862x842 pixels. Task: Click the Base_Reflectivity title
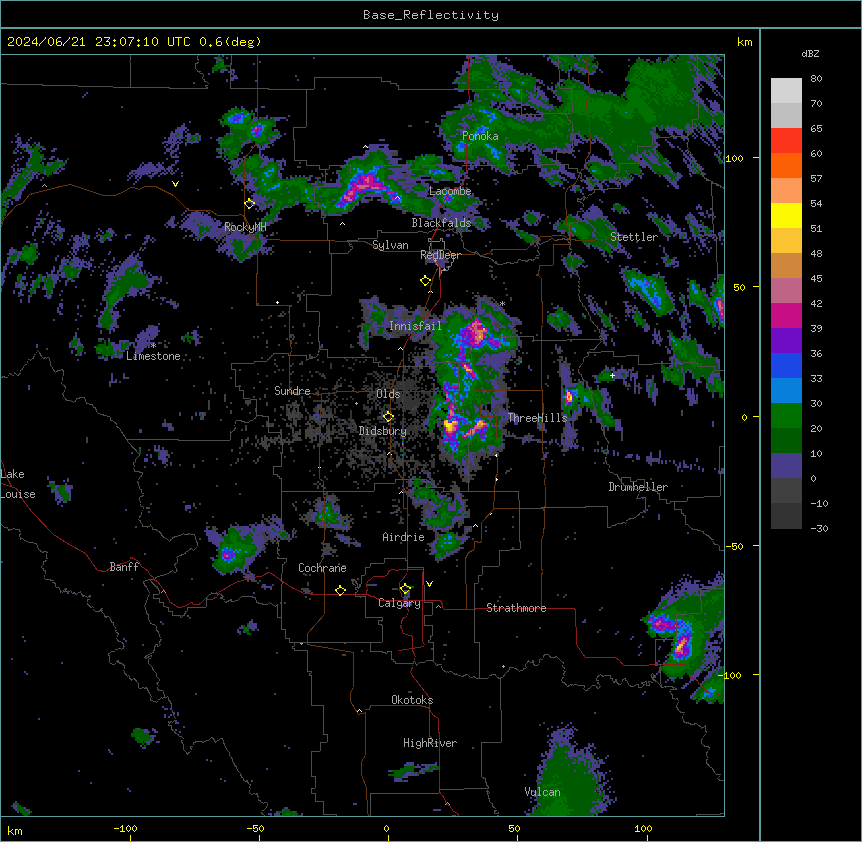(x=431, y=15)
